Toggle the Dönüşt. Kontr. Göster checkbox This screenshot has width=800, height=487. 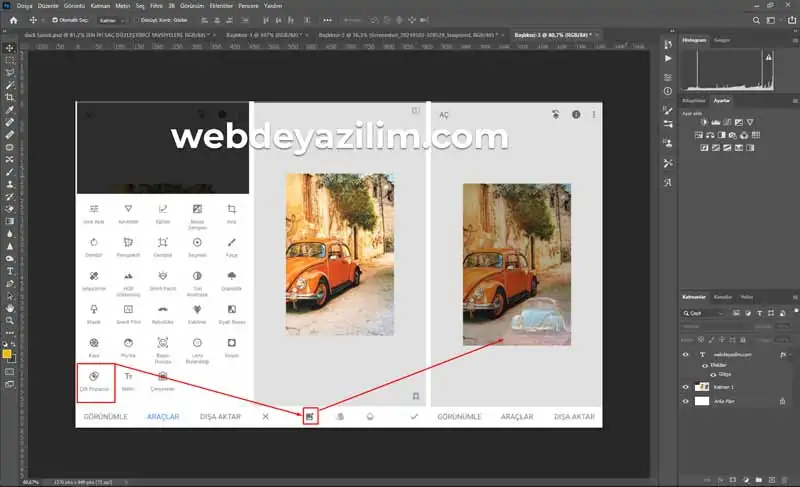(137, 20)
